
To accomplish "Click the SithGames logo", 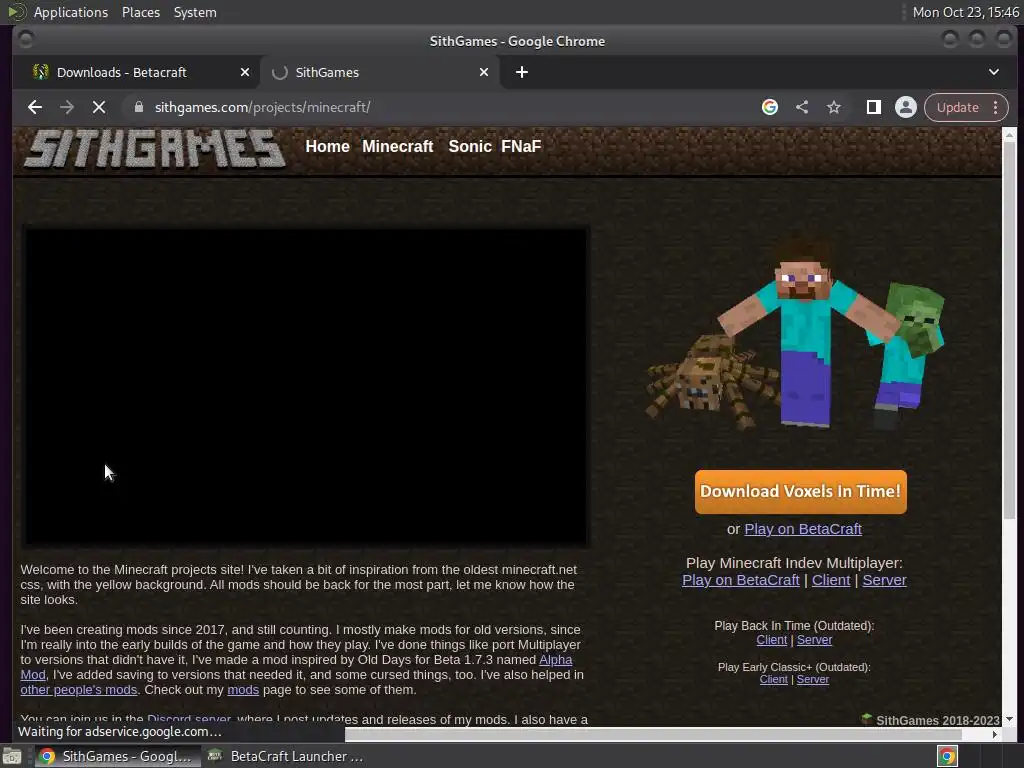I will (x=155, y=149).
